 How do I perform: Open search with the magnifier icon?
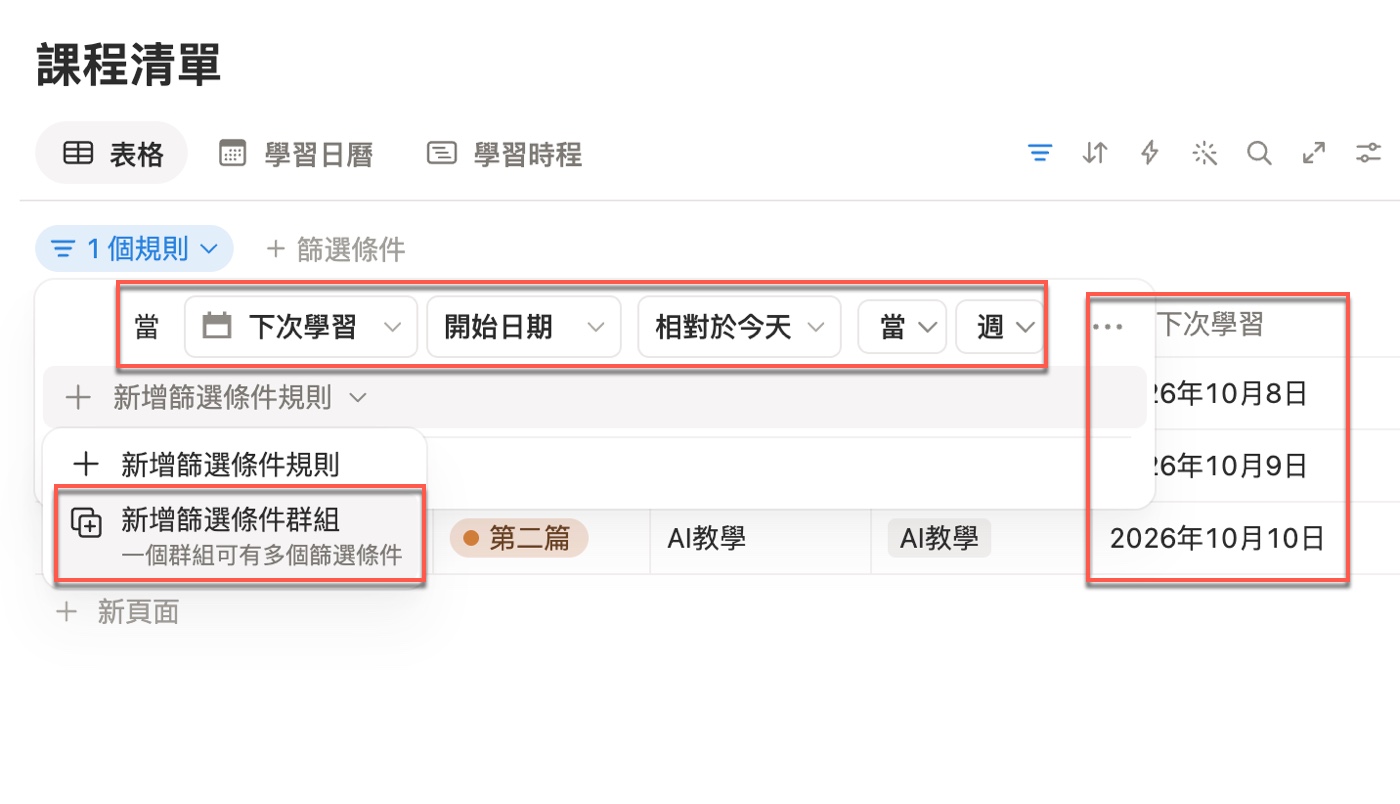tap(1259, 153)
